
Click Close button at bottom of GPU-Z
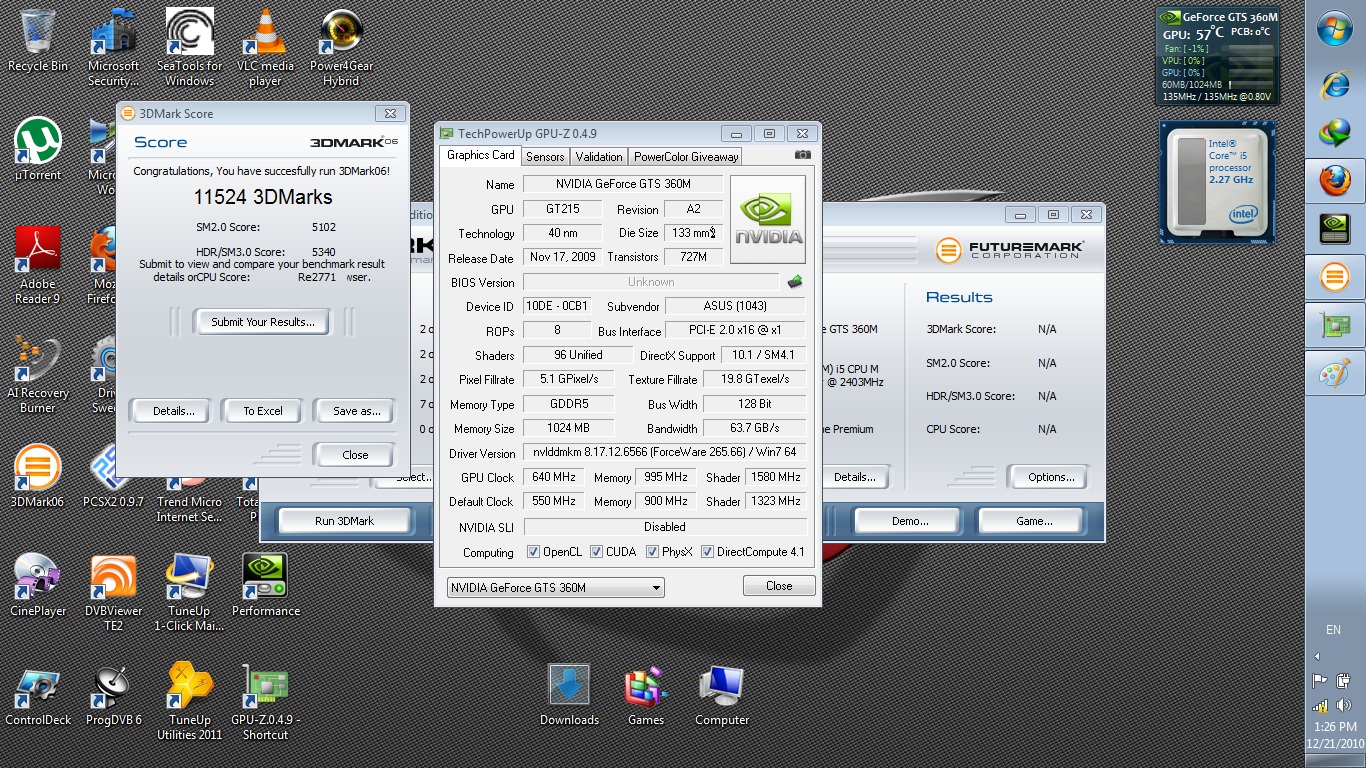tap(779, 586)
